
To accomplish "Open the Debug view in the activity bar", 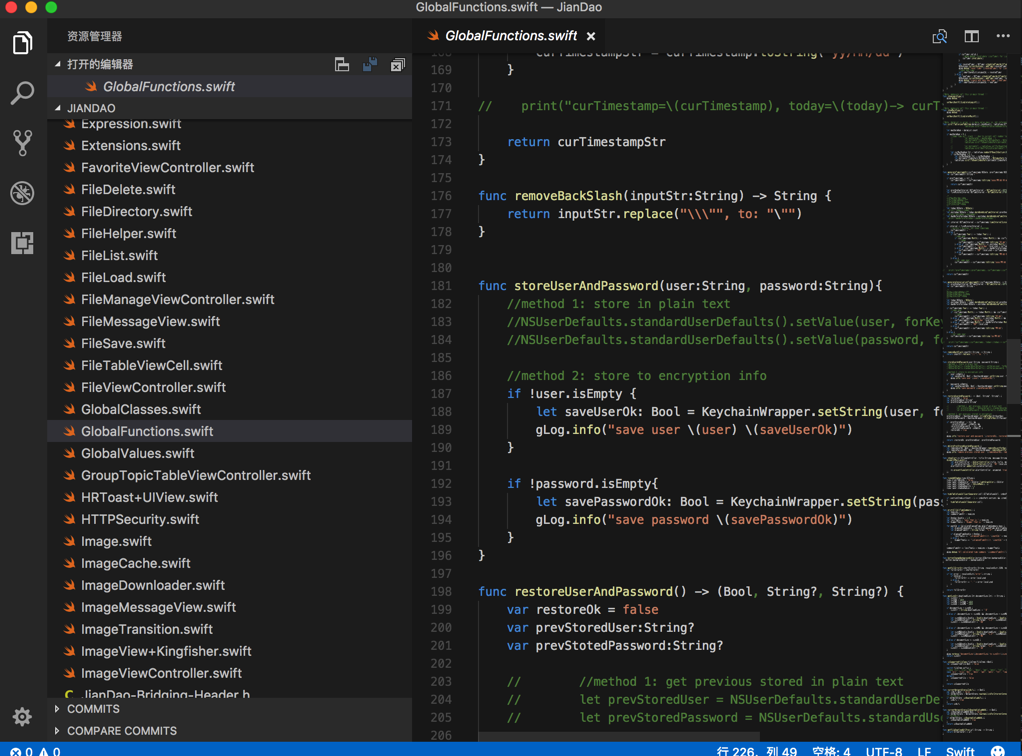I will click(x=23, y=193).
